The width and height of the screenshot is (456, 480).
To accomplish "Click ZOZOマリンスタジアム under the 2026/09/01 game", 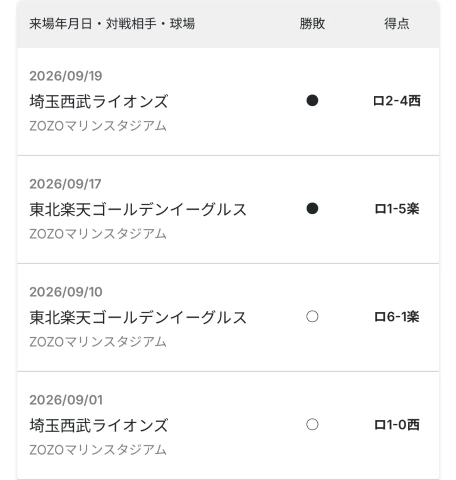I will 98,450.
